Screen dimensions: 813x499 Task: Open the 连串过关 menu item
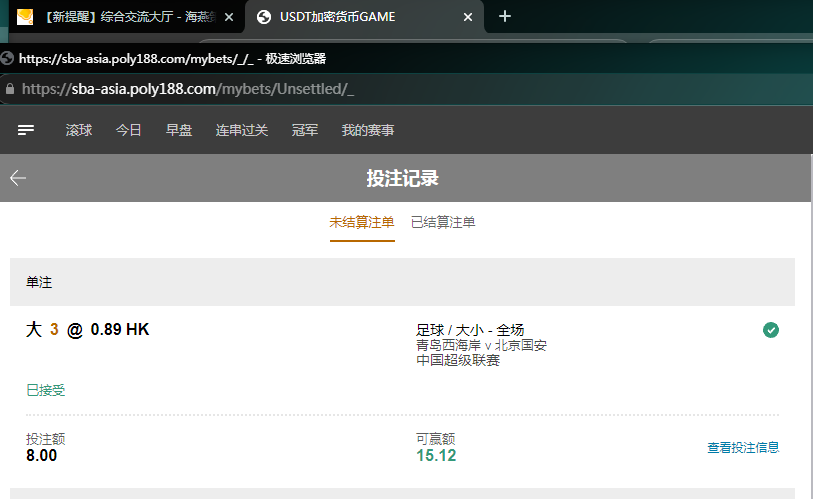pos(242,130)
